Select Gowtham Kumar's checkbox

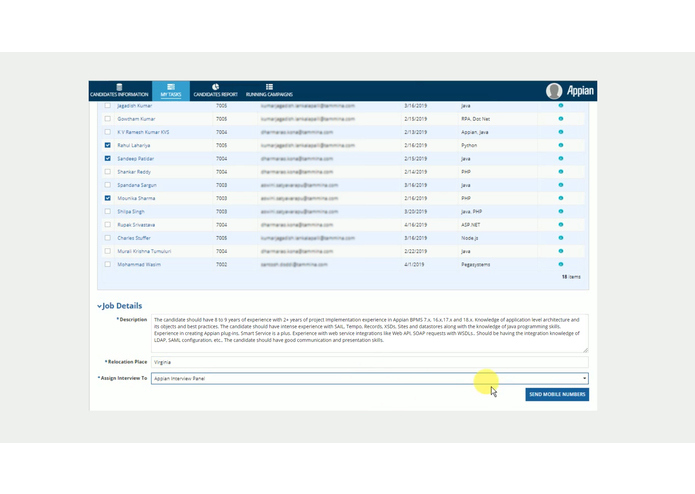pos(108,119)
